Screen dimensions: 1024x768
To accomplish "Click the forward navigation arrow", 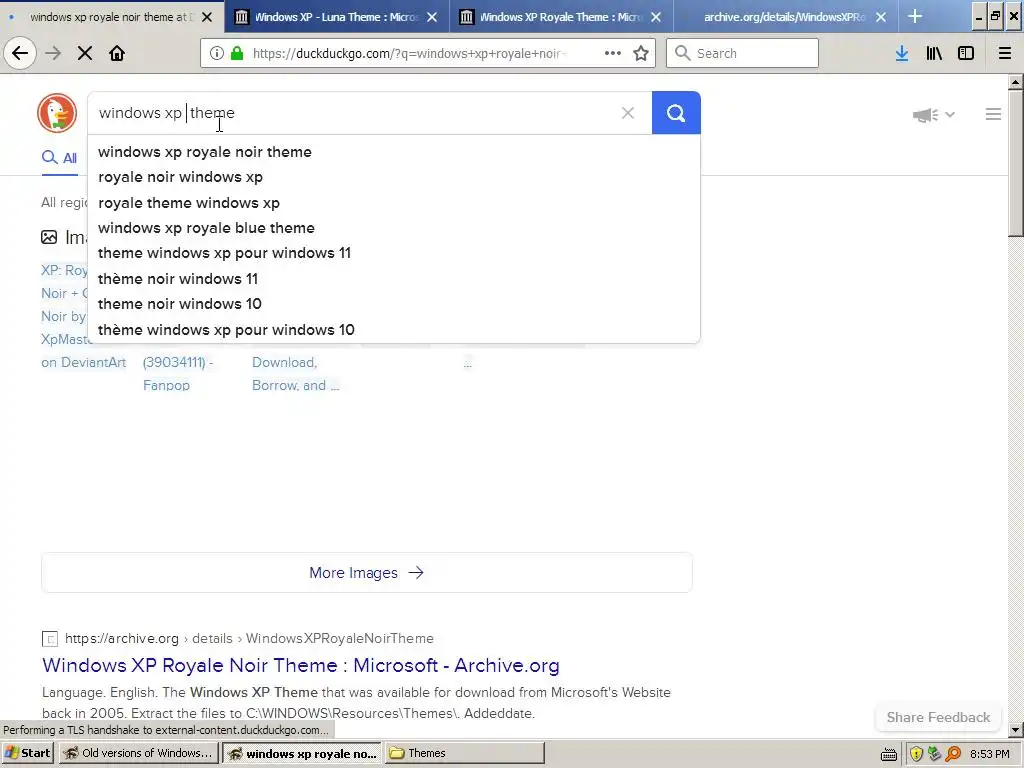I will point(53,54).
